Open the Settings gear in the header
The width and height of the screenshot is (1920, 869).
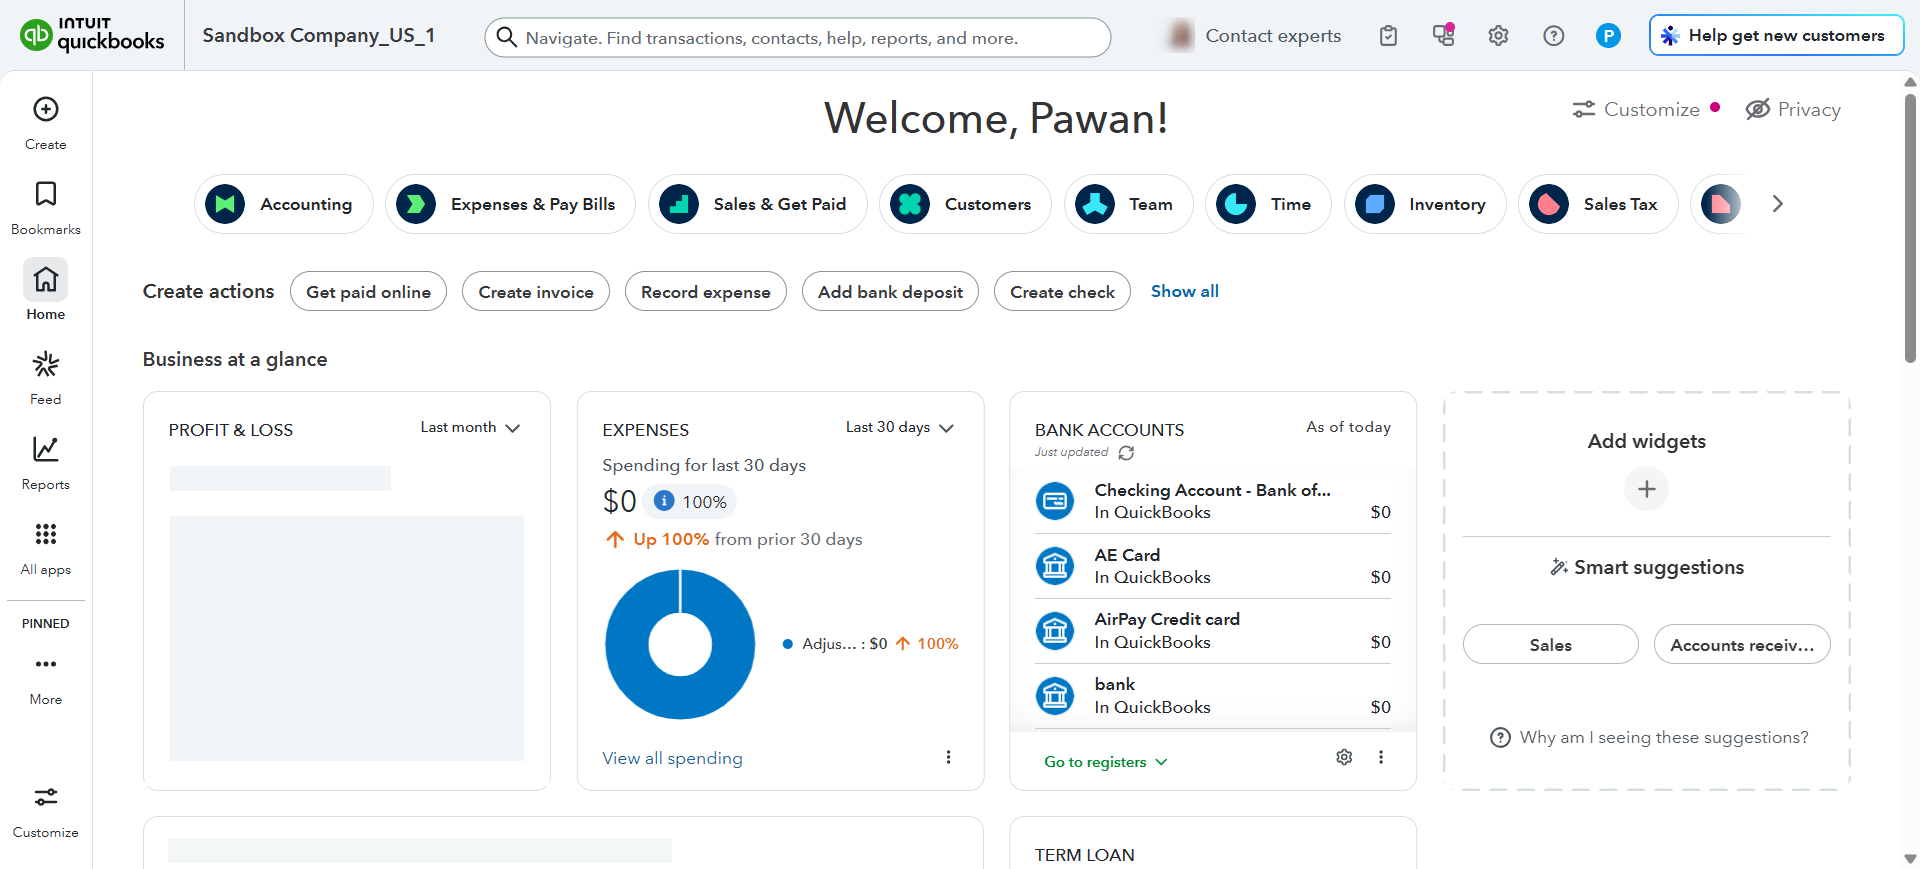(1498, 36)
